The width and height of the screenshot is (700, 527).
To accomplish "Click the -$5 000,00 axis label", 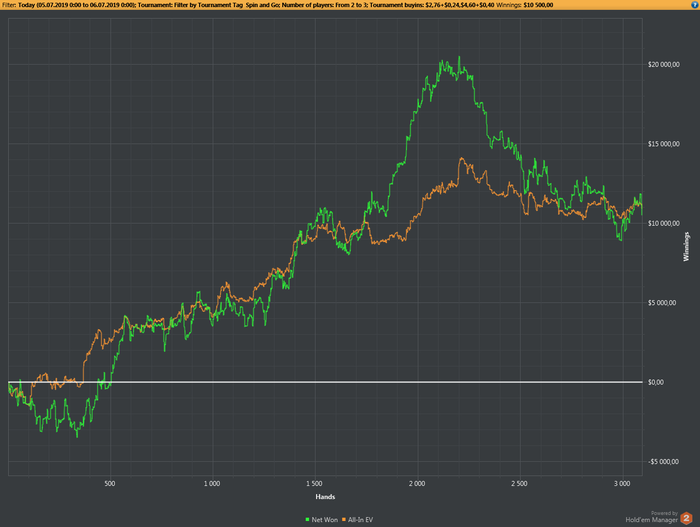I will (662, 462).
